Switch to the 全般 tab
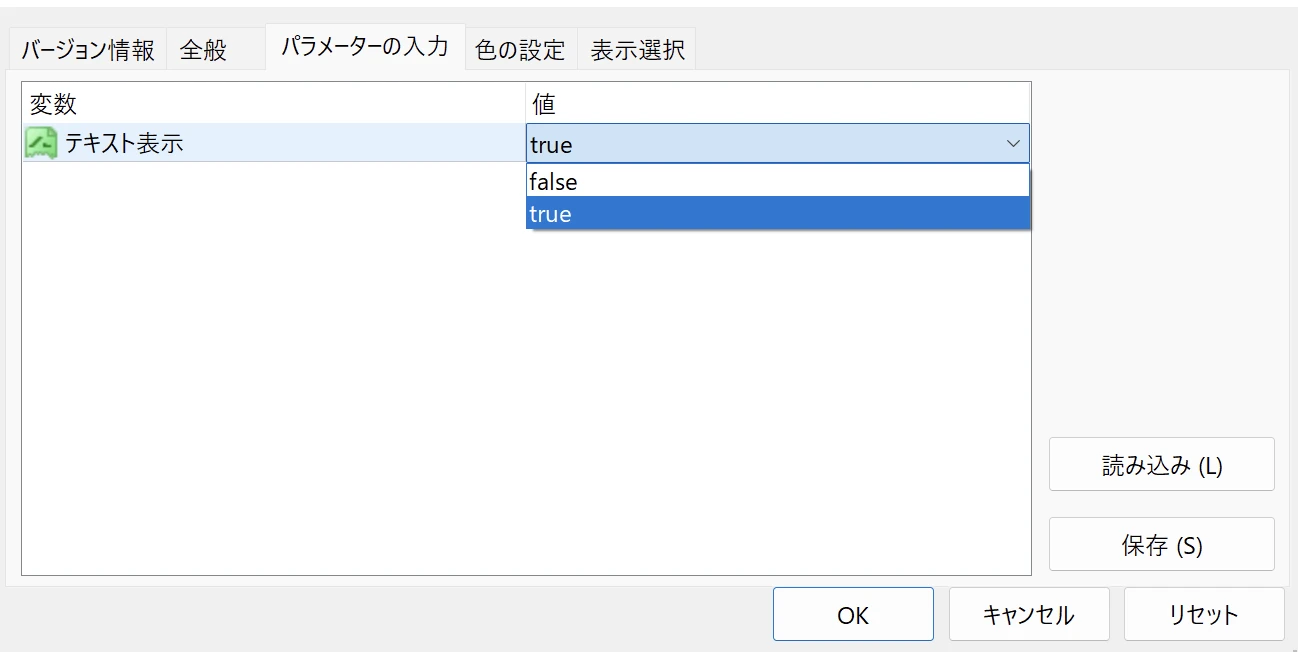Image resolution: width=1298 pixels, height=652 pixels. click(204, 47)
